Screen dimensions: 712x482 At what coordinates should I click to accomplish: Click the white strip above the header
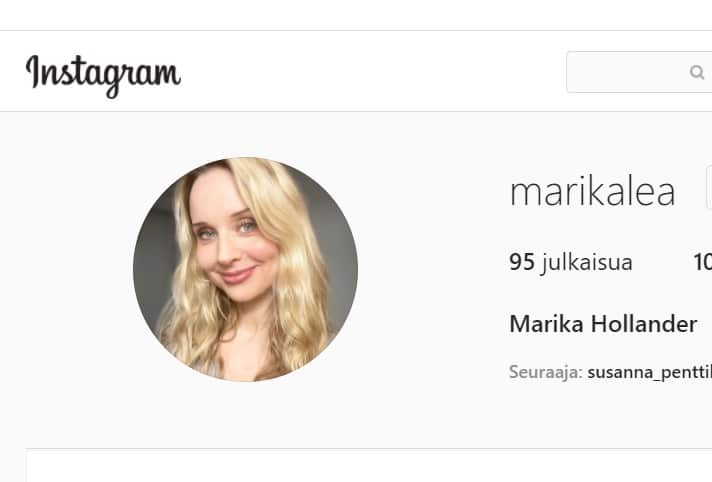(356, 15)
